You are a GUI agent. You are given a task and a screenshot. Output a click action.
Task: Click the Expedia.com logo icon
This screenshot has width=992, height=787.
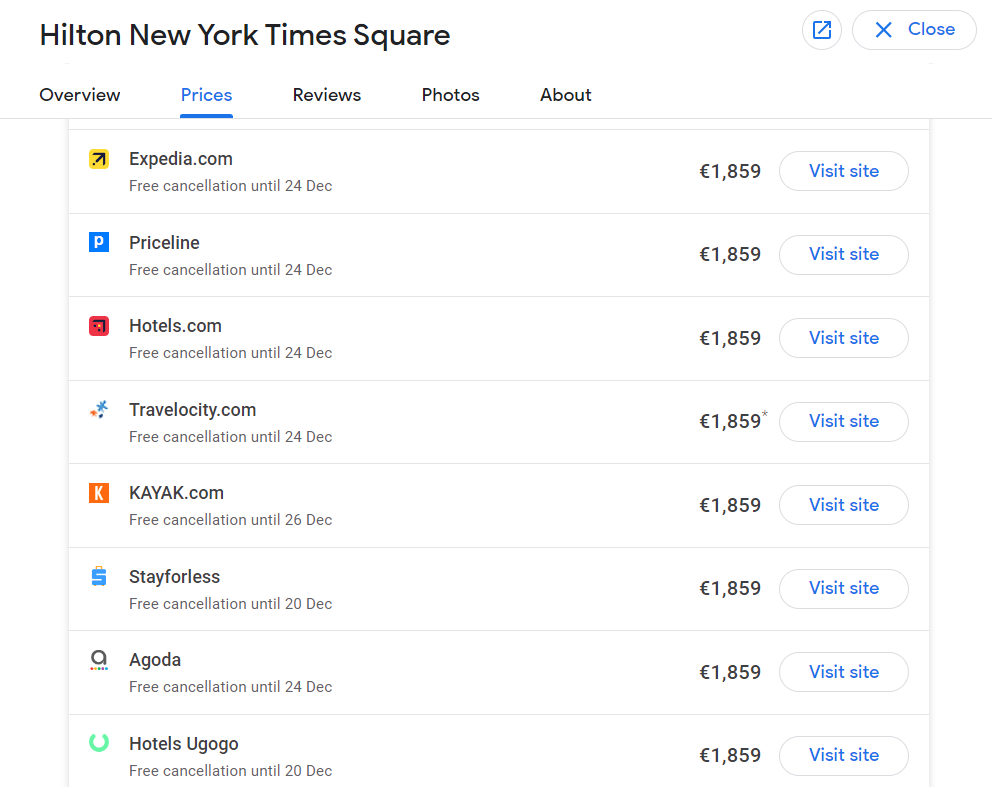point(99,159)
